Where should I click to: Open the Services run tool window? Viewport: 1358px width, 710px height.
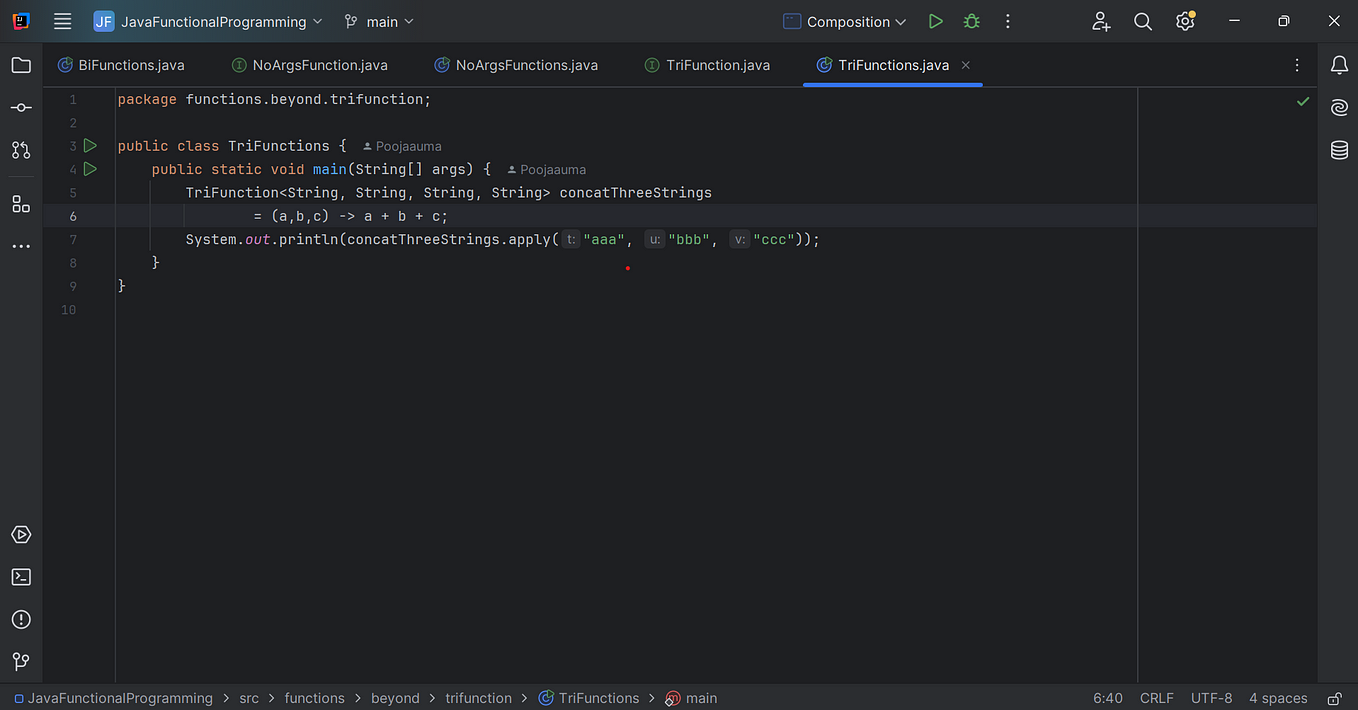click(x=21, y=535)
